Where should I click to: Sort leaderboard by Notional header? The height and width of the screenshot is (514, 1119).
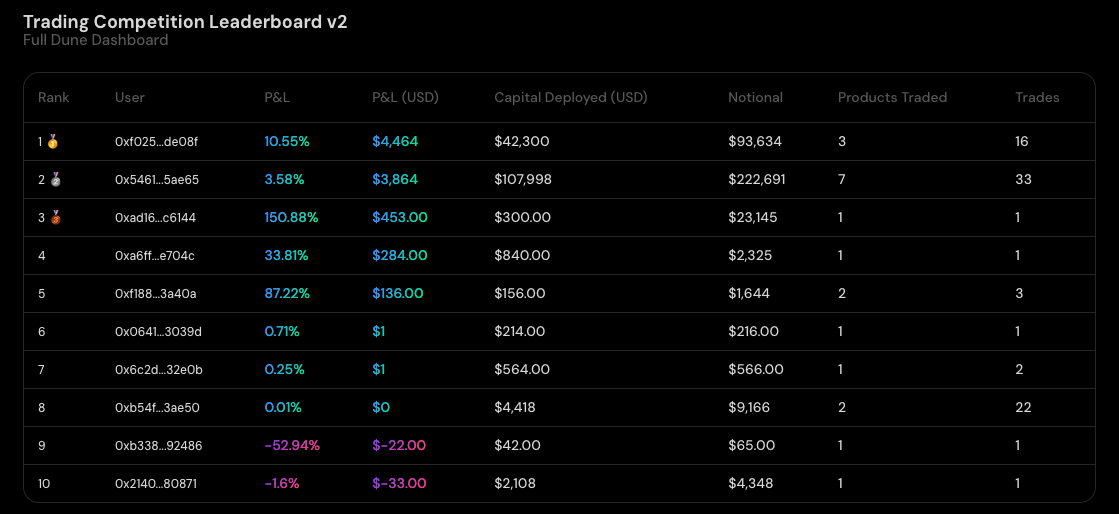click(x=755, y=97)
